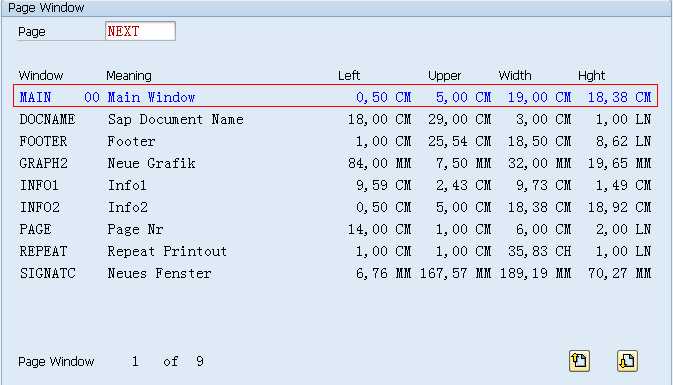Click the 'Main Window' meaning text
The image size is (673, 385).
click(x=152, y=97)
